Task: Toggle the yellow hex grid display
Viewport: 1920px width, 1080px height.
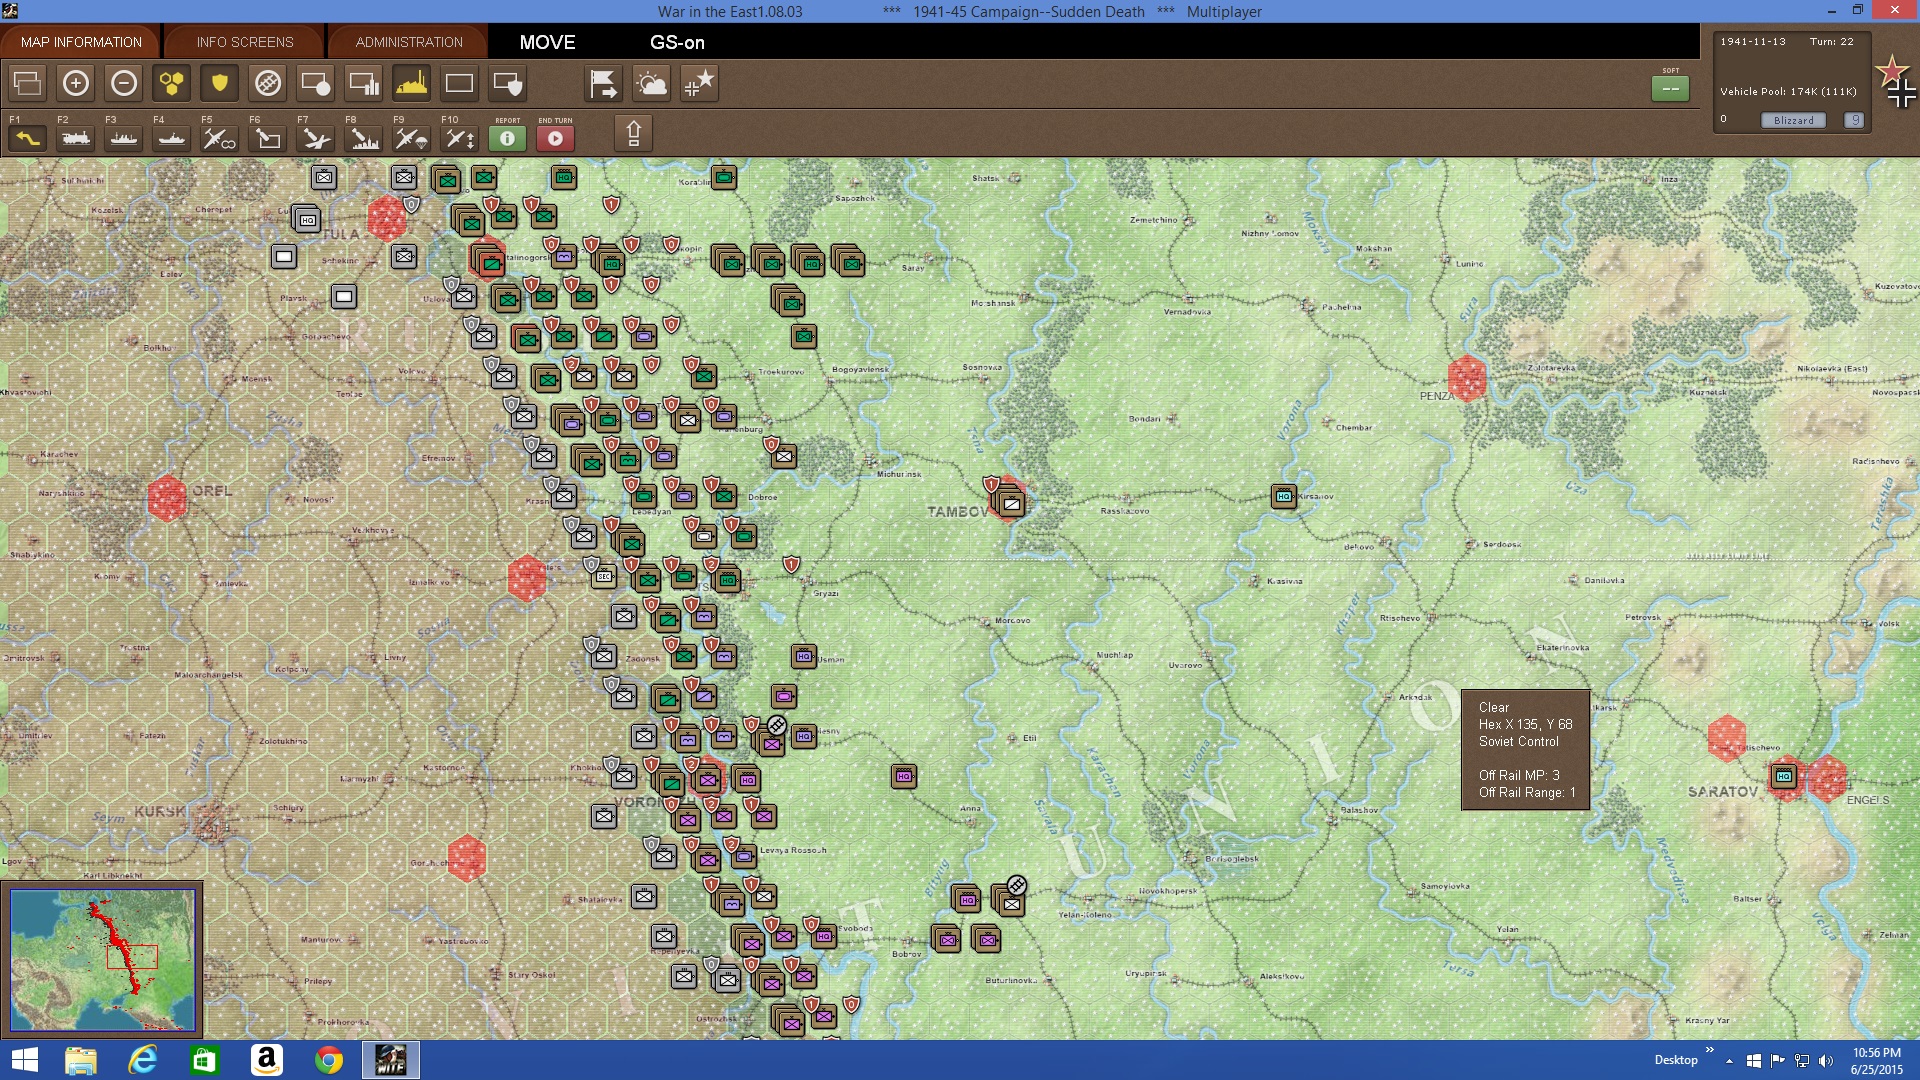Action: (x=171, y=83)
